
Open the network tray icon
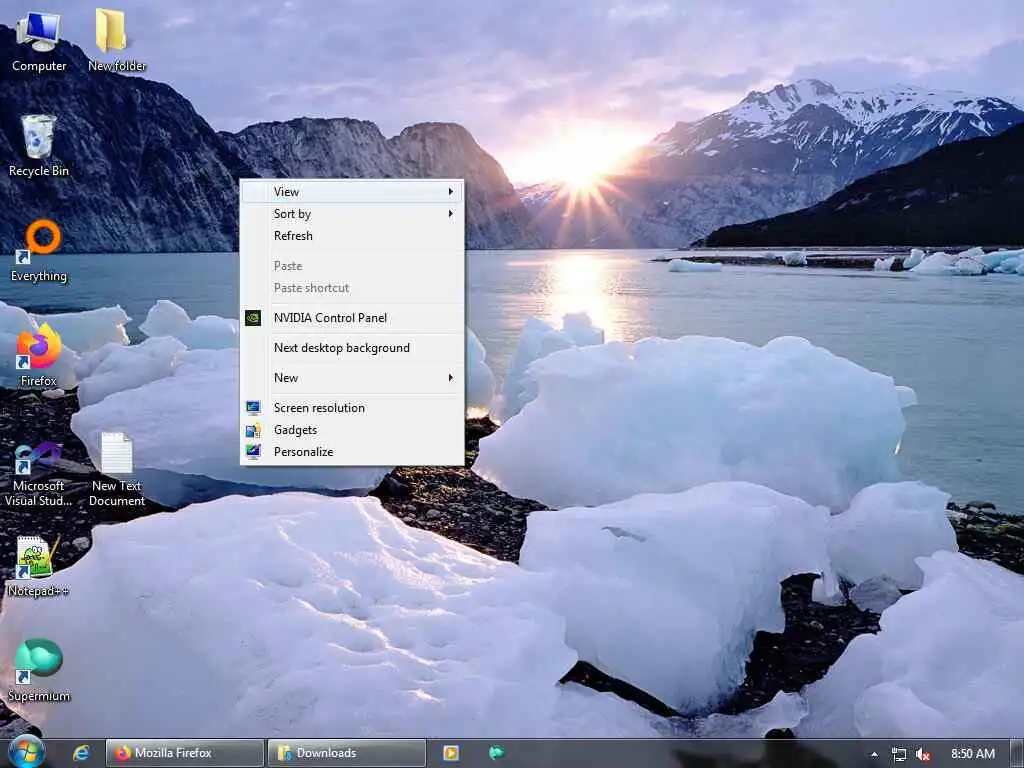[899, 754]
